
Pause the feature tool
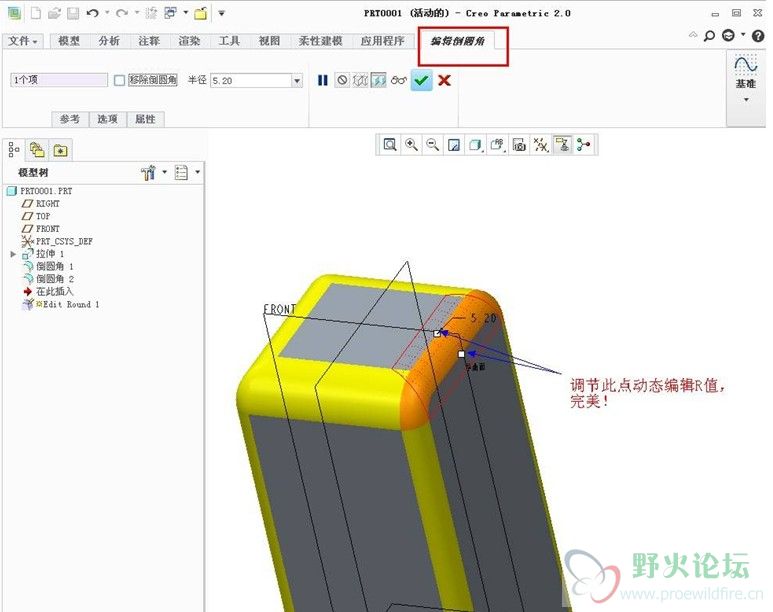coord(322,80)
